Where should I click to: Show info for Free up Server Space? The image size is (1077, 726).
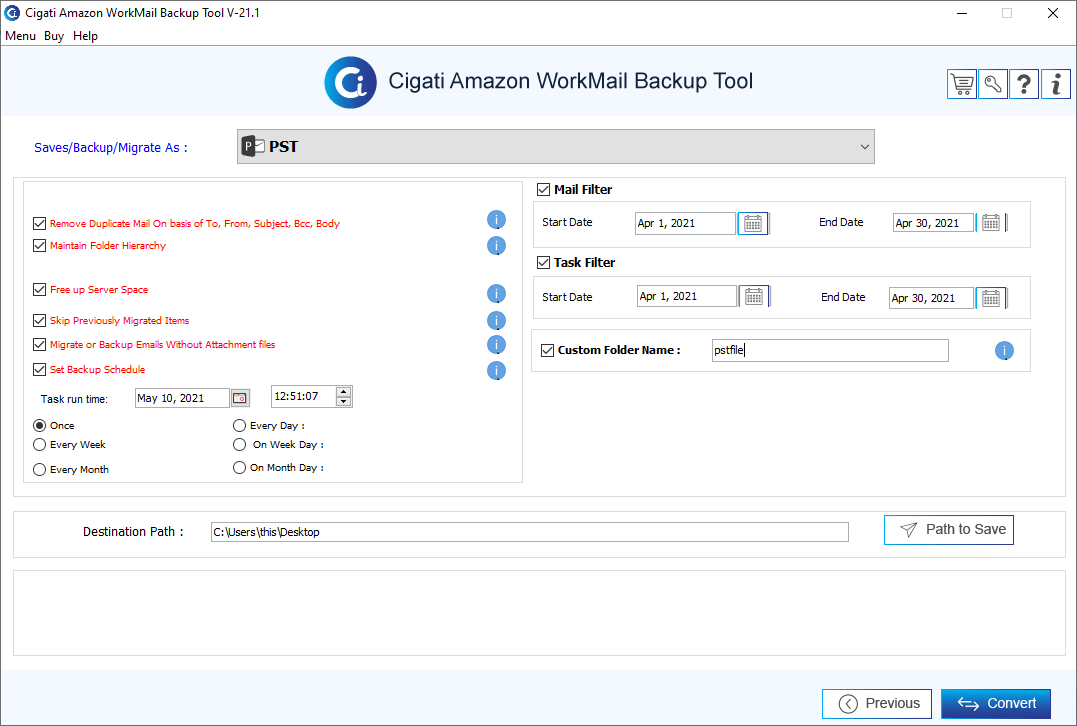(x=496, y=294)
